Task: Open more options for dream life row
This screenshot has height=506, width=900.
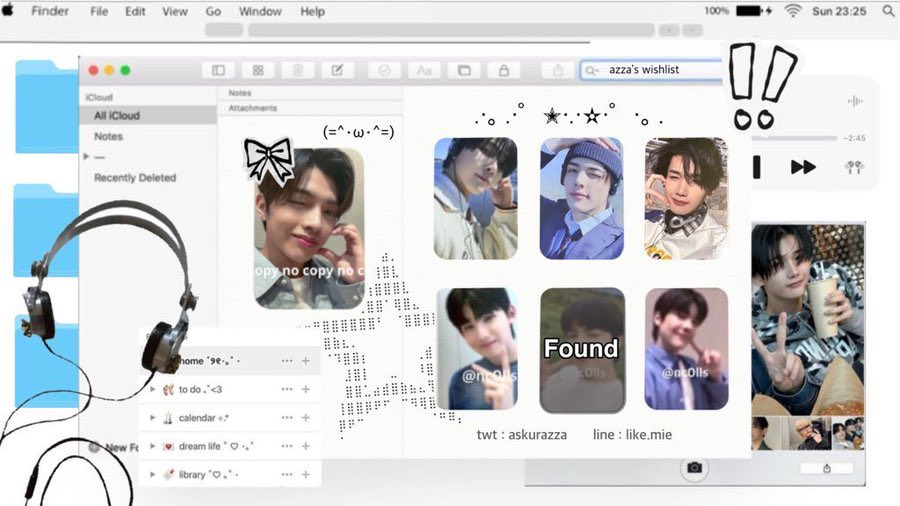Action: click(x=287, y=446)
